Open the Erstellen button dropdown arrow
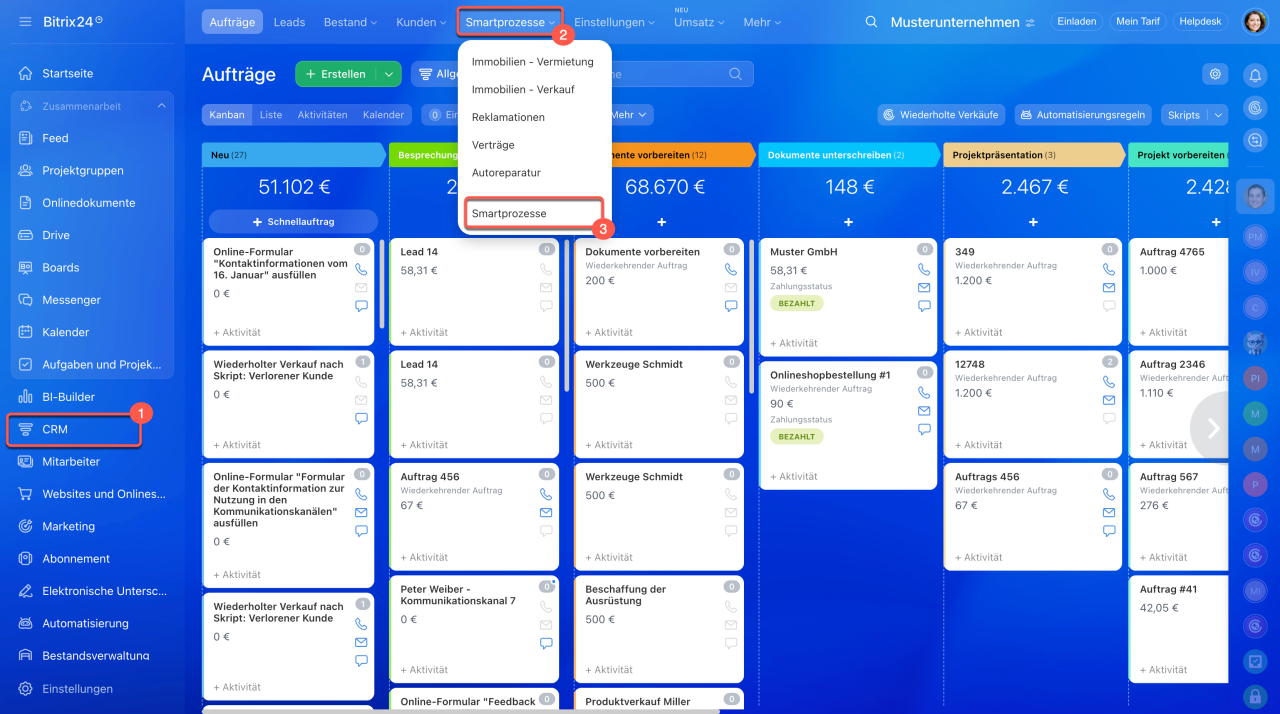The height and width of the screenshot is (714, 1280). click(x=388, y=74)
